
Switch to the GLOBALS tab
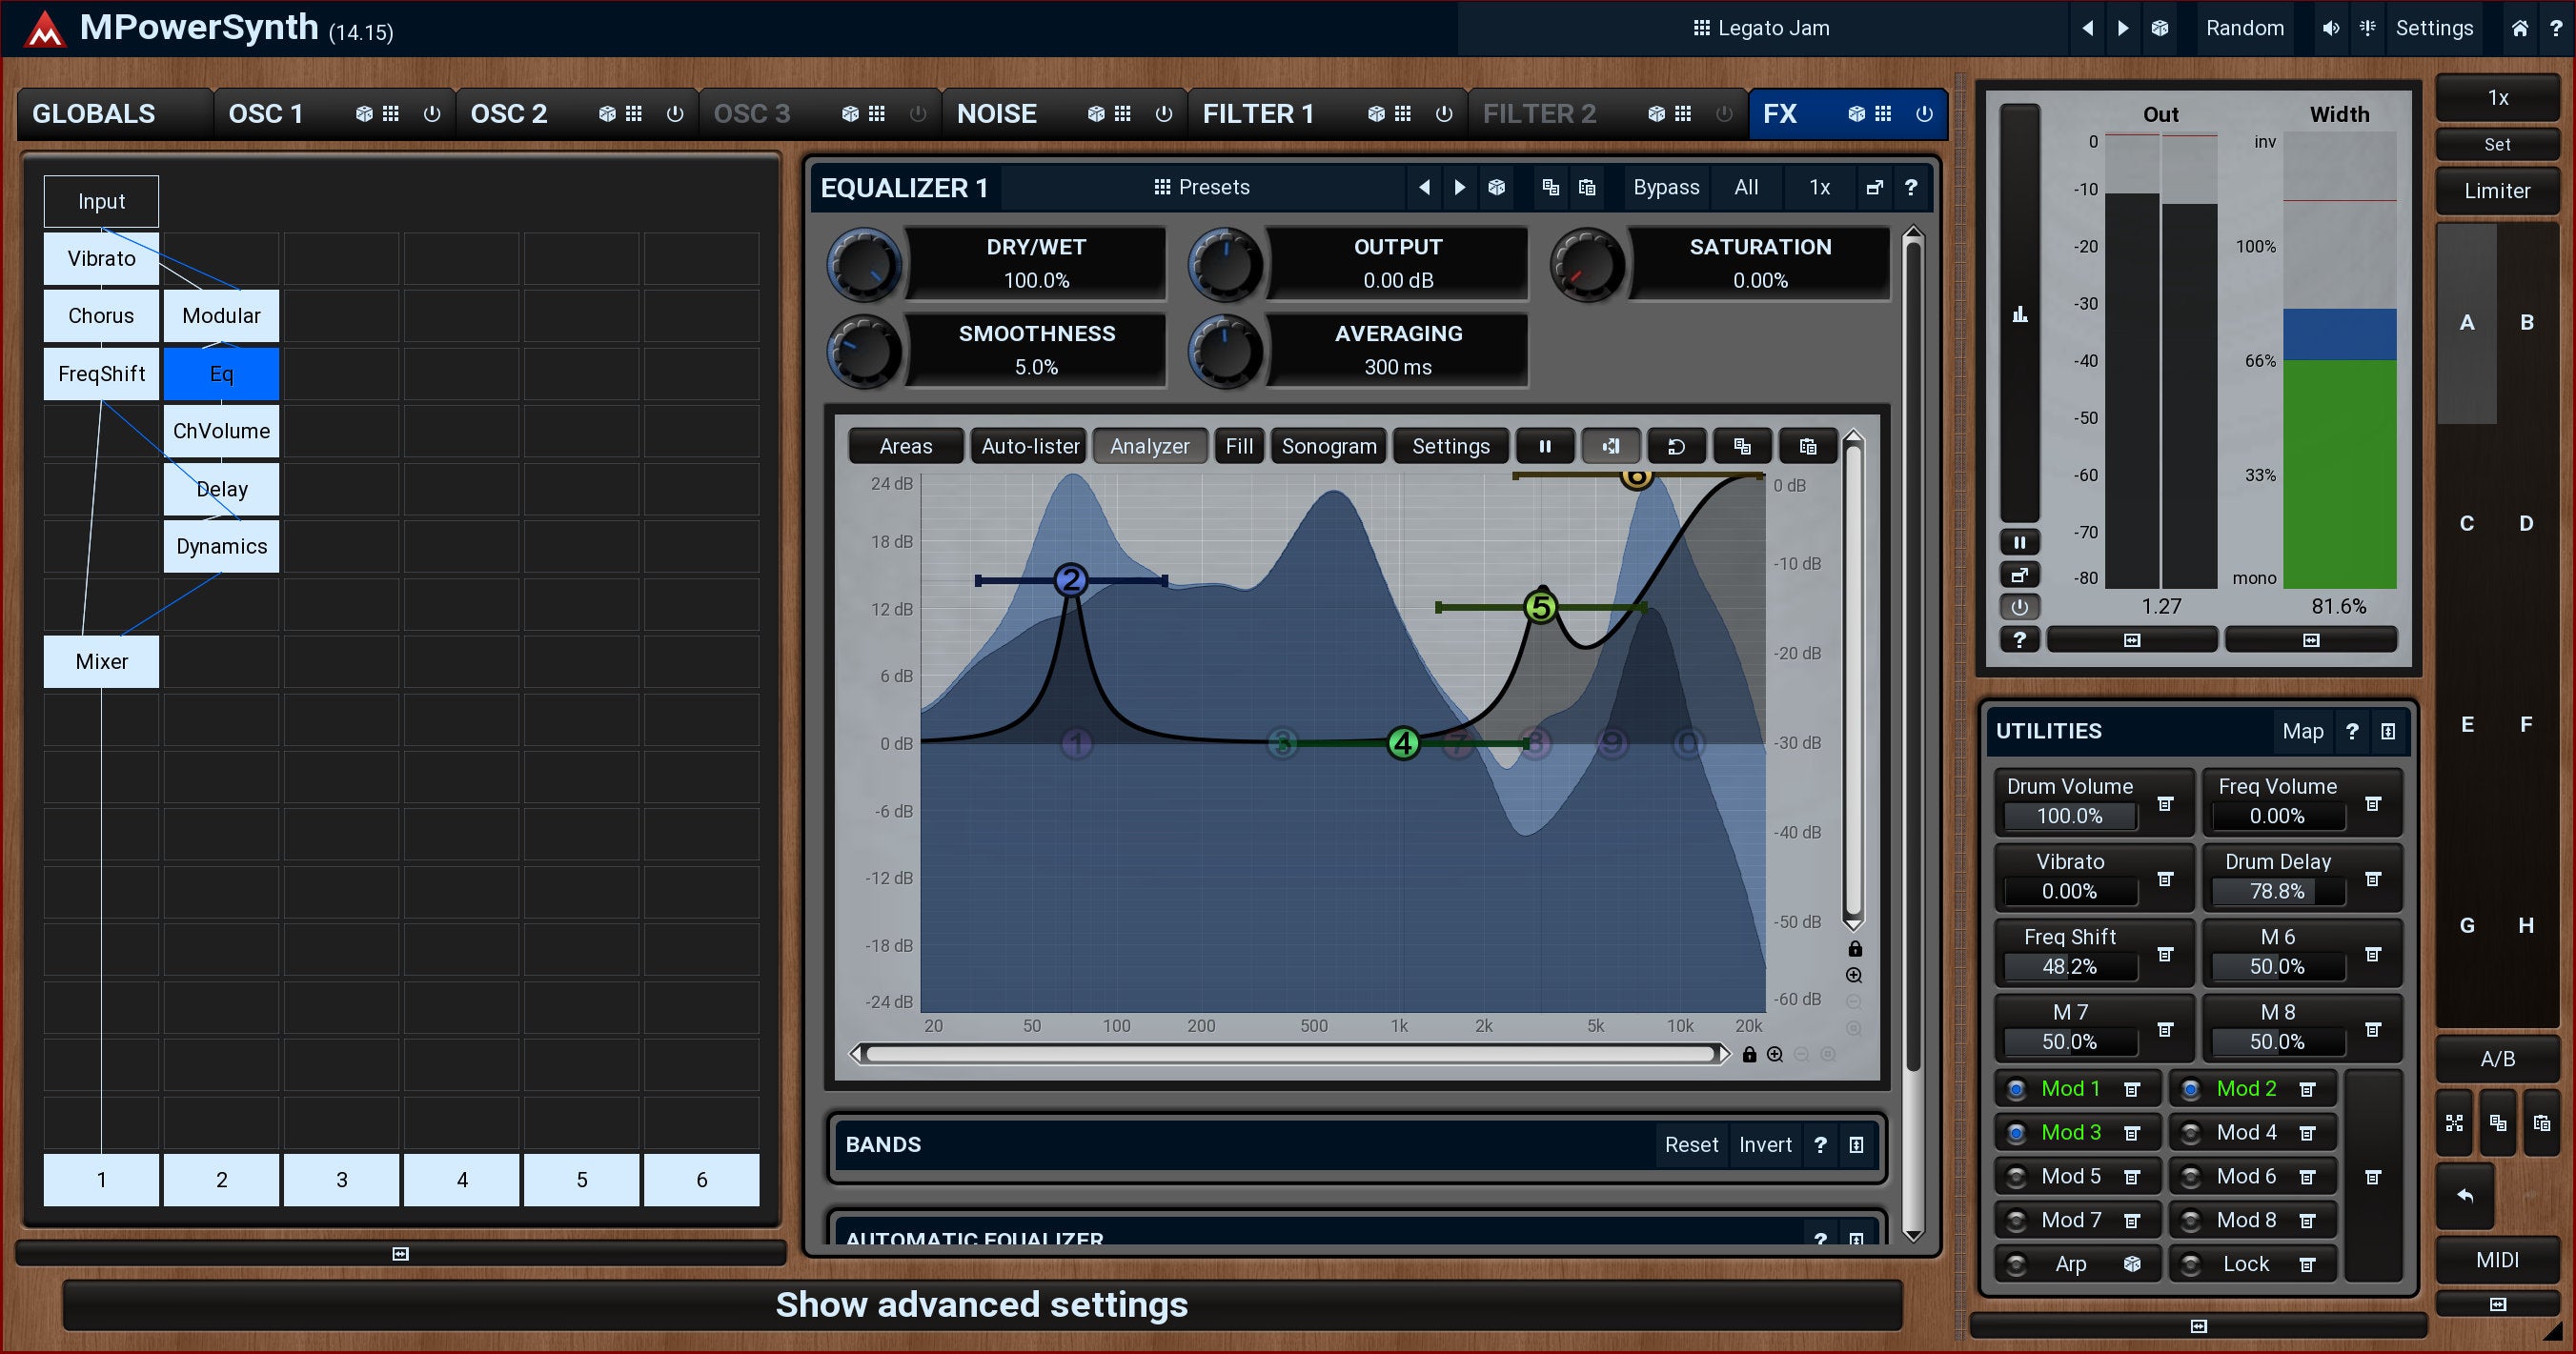94,114
